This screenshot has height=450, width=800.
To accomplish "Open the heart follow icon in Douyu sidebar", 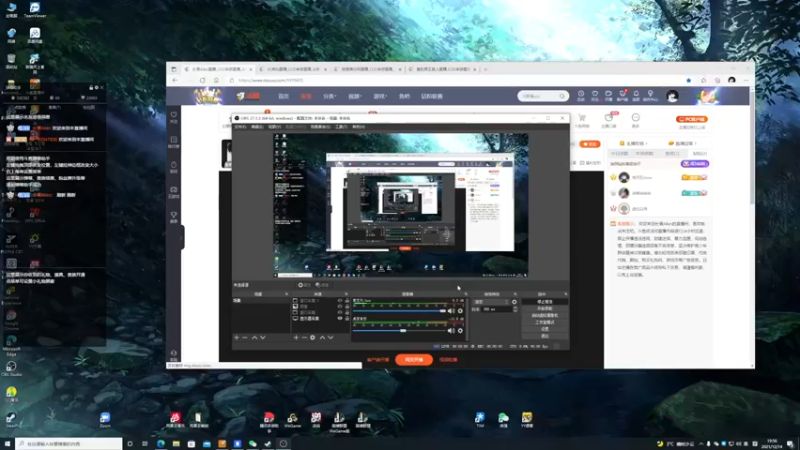I will click(174, 117).
